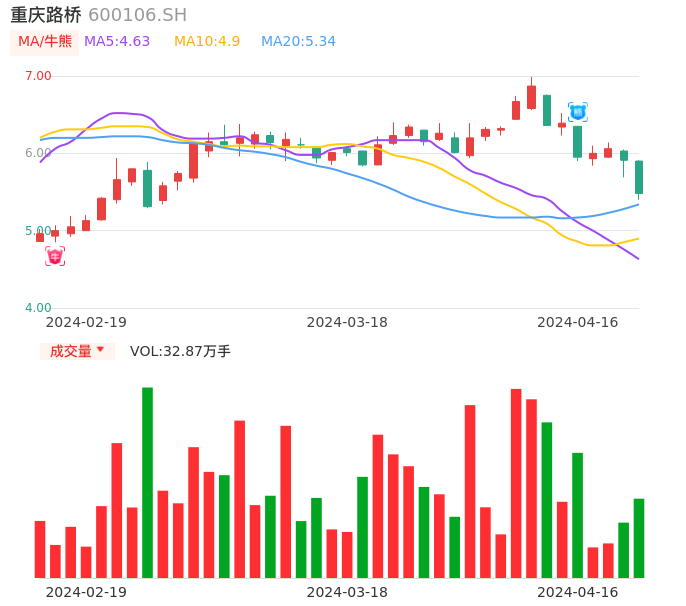Screen dimensions: 686x606
Task: Click the red bull signal icon
Action: click(55, 256)
